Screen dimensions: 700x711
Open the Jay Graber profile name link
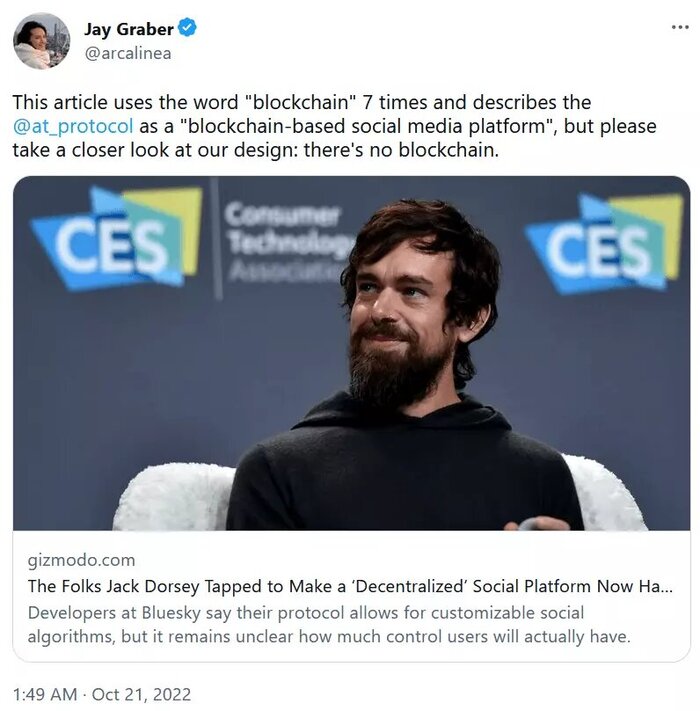[128, 29]
